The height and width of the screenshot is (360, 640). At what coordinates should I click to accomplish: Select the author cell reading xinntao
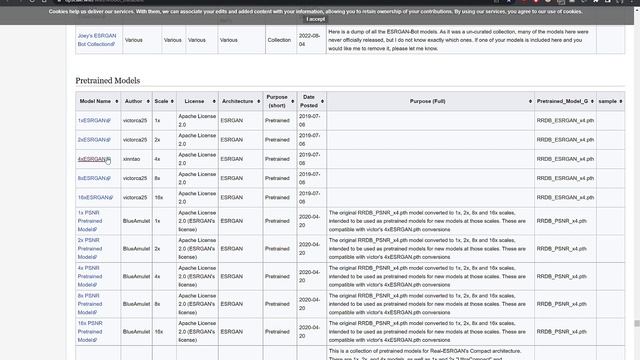(131, 159)
